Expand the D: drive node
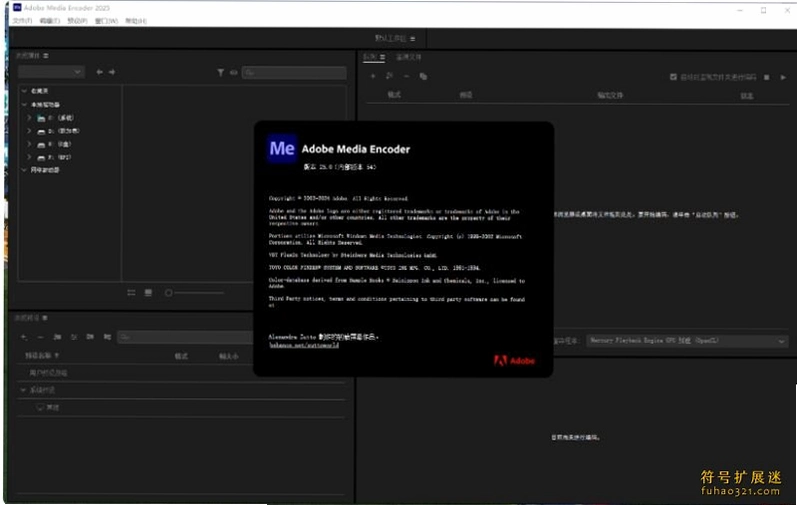 point(29,131)
